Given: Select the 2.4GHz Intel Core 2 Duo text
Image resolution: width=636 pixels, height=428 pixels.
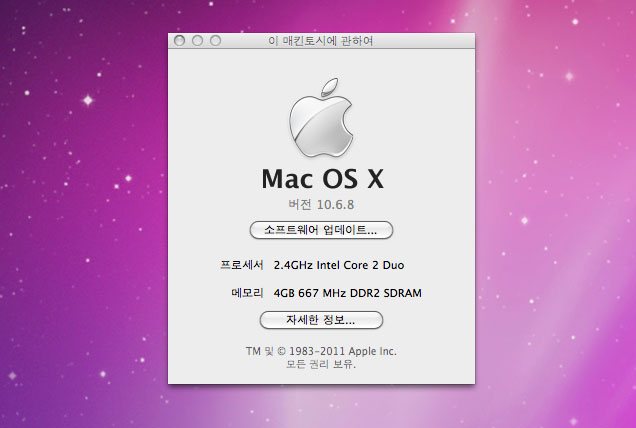Looking at the screenshot, I should 339,265.
